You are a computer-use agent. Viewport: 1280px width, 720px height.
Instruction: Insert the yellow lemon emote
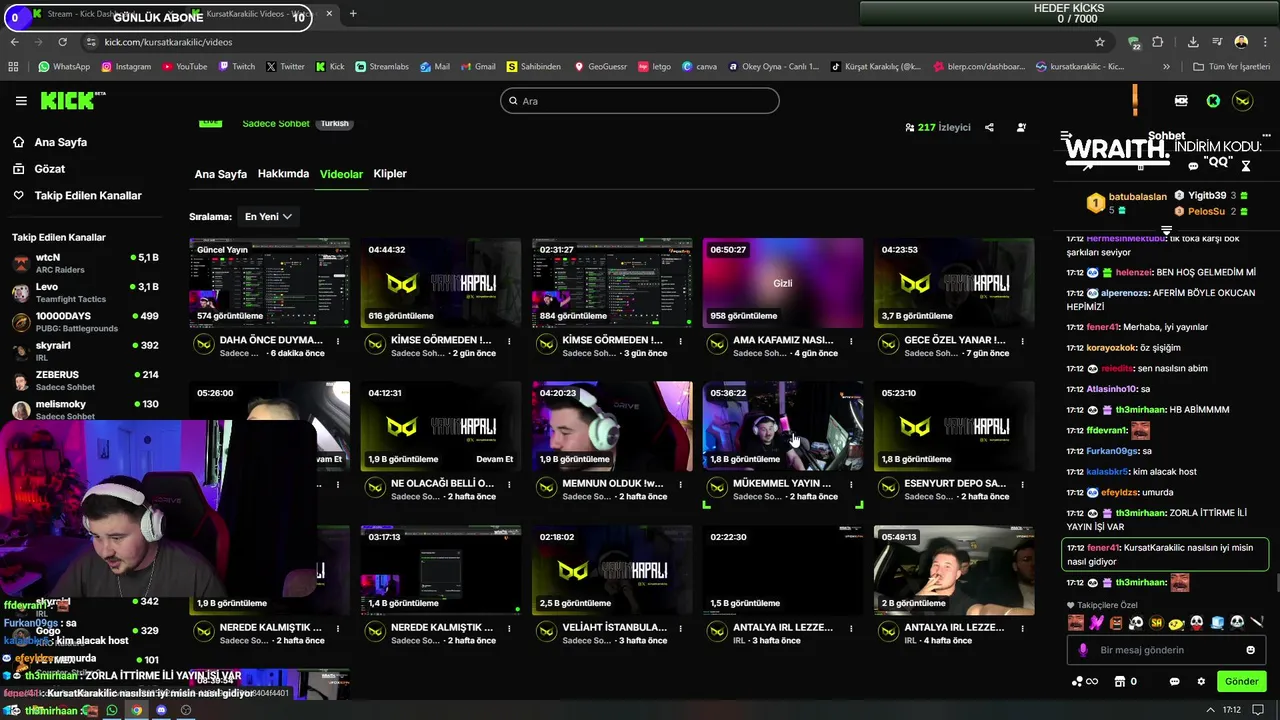(x=1176, y=623)
